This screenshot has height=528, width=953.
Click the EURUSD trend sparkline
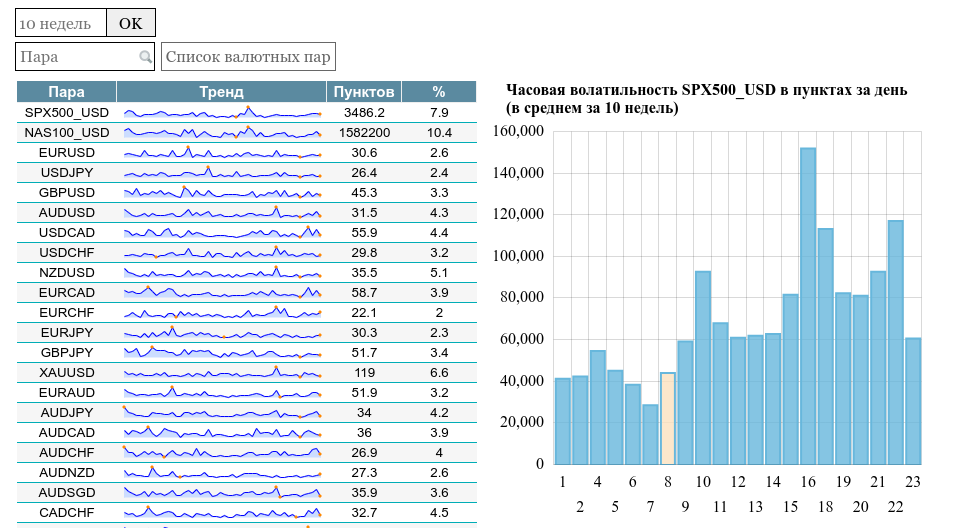pos(222,153)
